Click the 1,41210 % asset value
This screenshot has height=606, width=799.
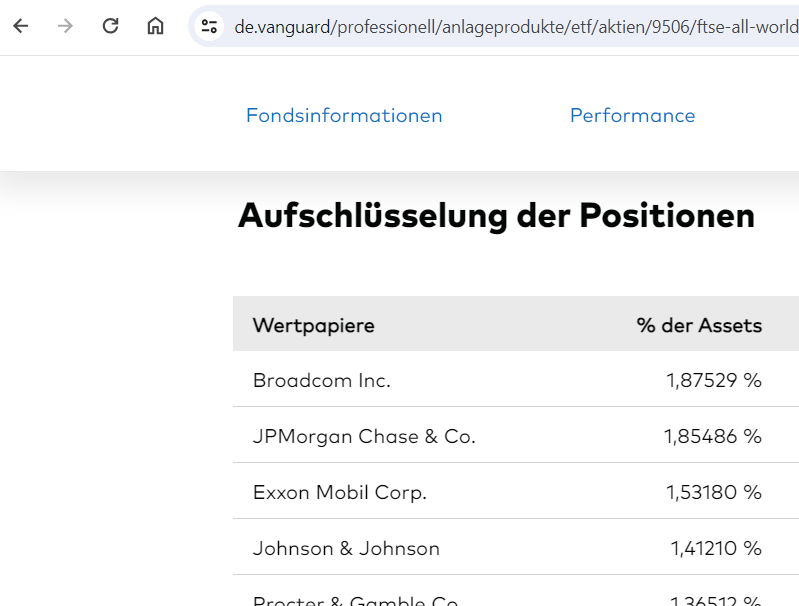pos(716,548)
